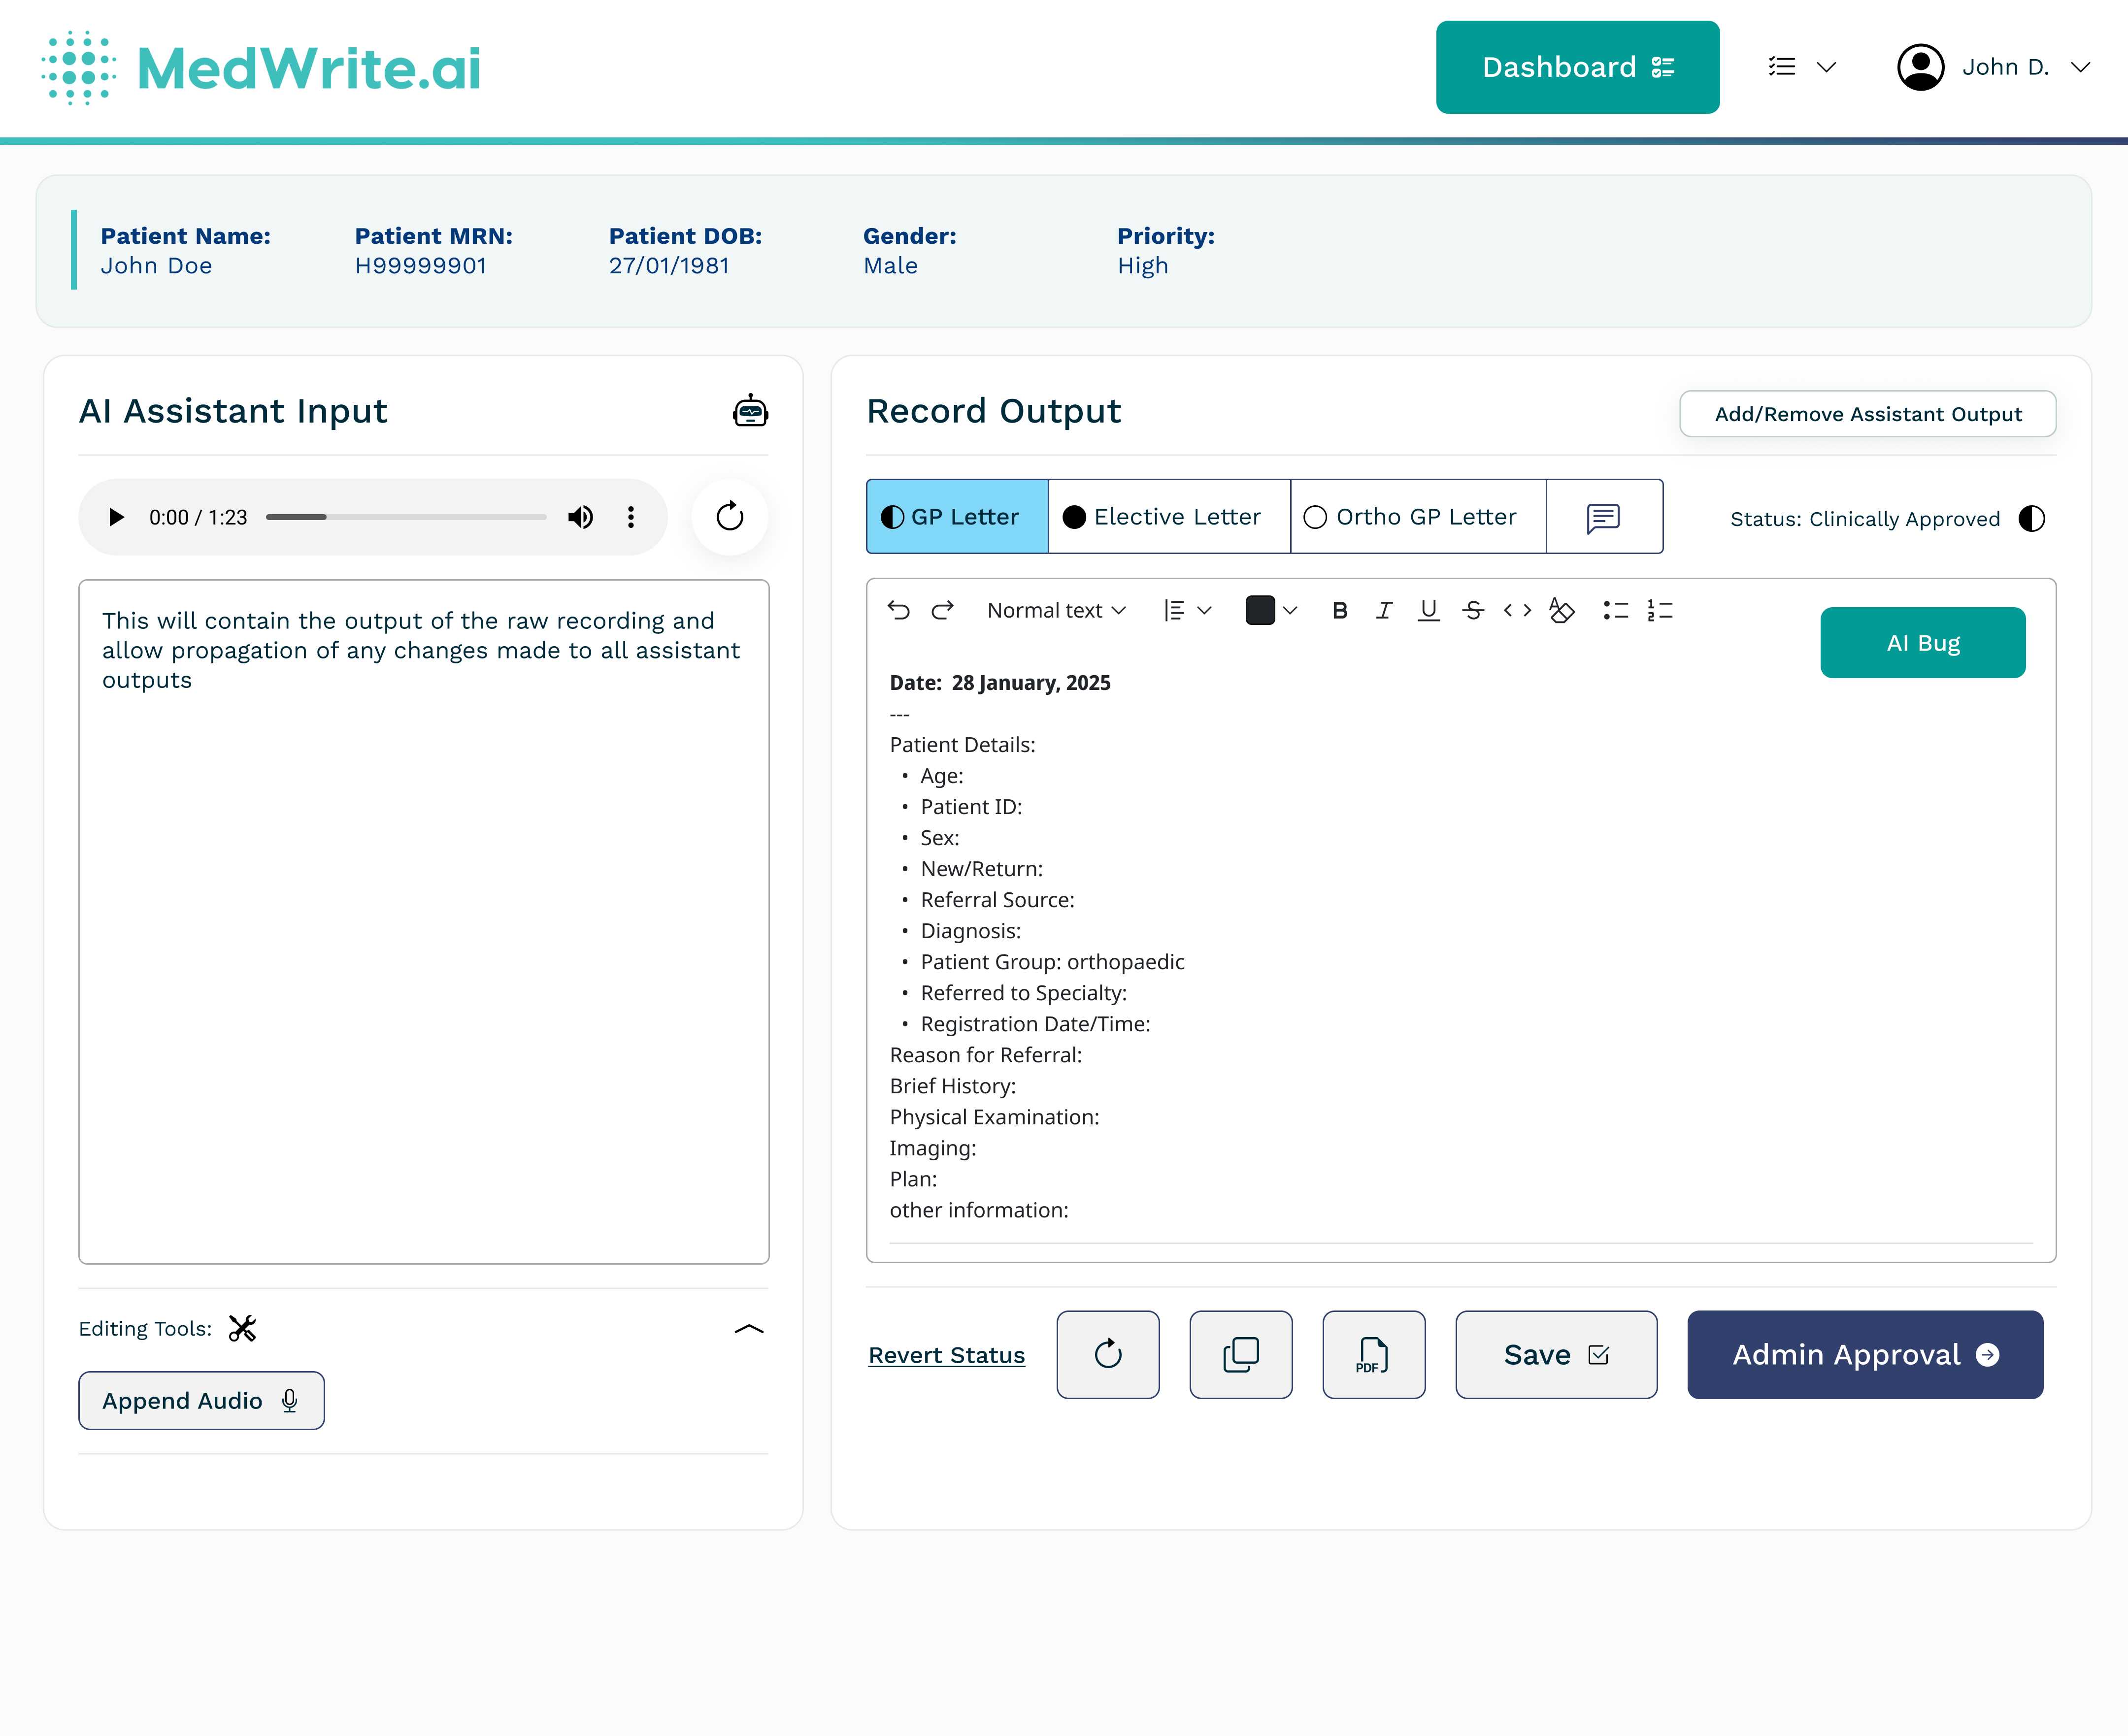Toggle the Clinically Approved status indicator
2128x1736 pixels.
tap(2031, 518)
